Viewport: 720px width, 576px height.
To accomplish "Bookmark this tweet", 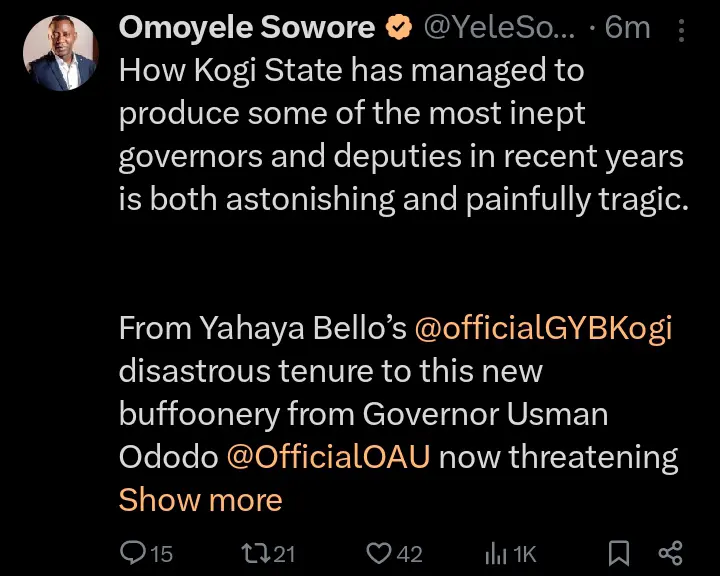I will [x=619, y=552].
